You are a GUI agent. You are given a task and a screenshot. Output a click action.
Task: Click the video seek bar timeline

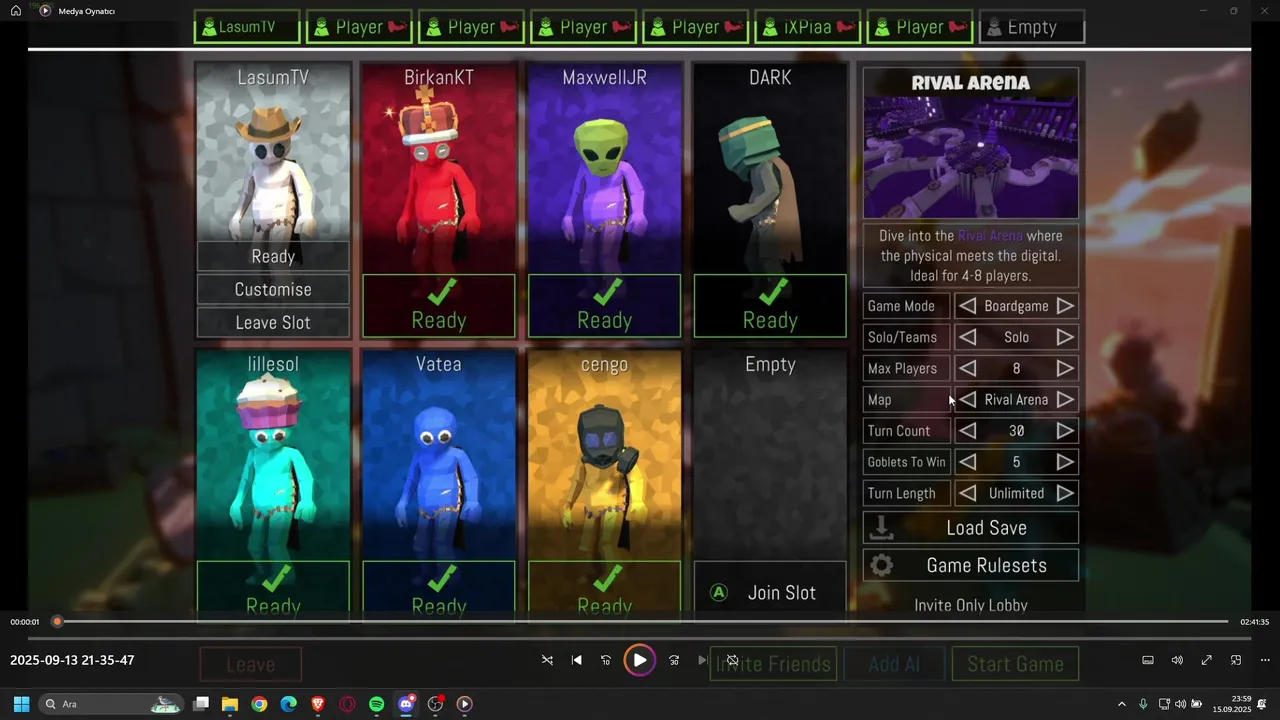coord(640,622)
